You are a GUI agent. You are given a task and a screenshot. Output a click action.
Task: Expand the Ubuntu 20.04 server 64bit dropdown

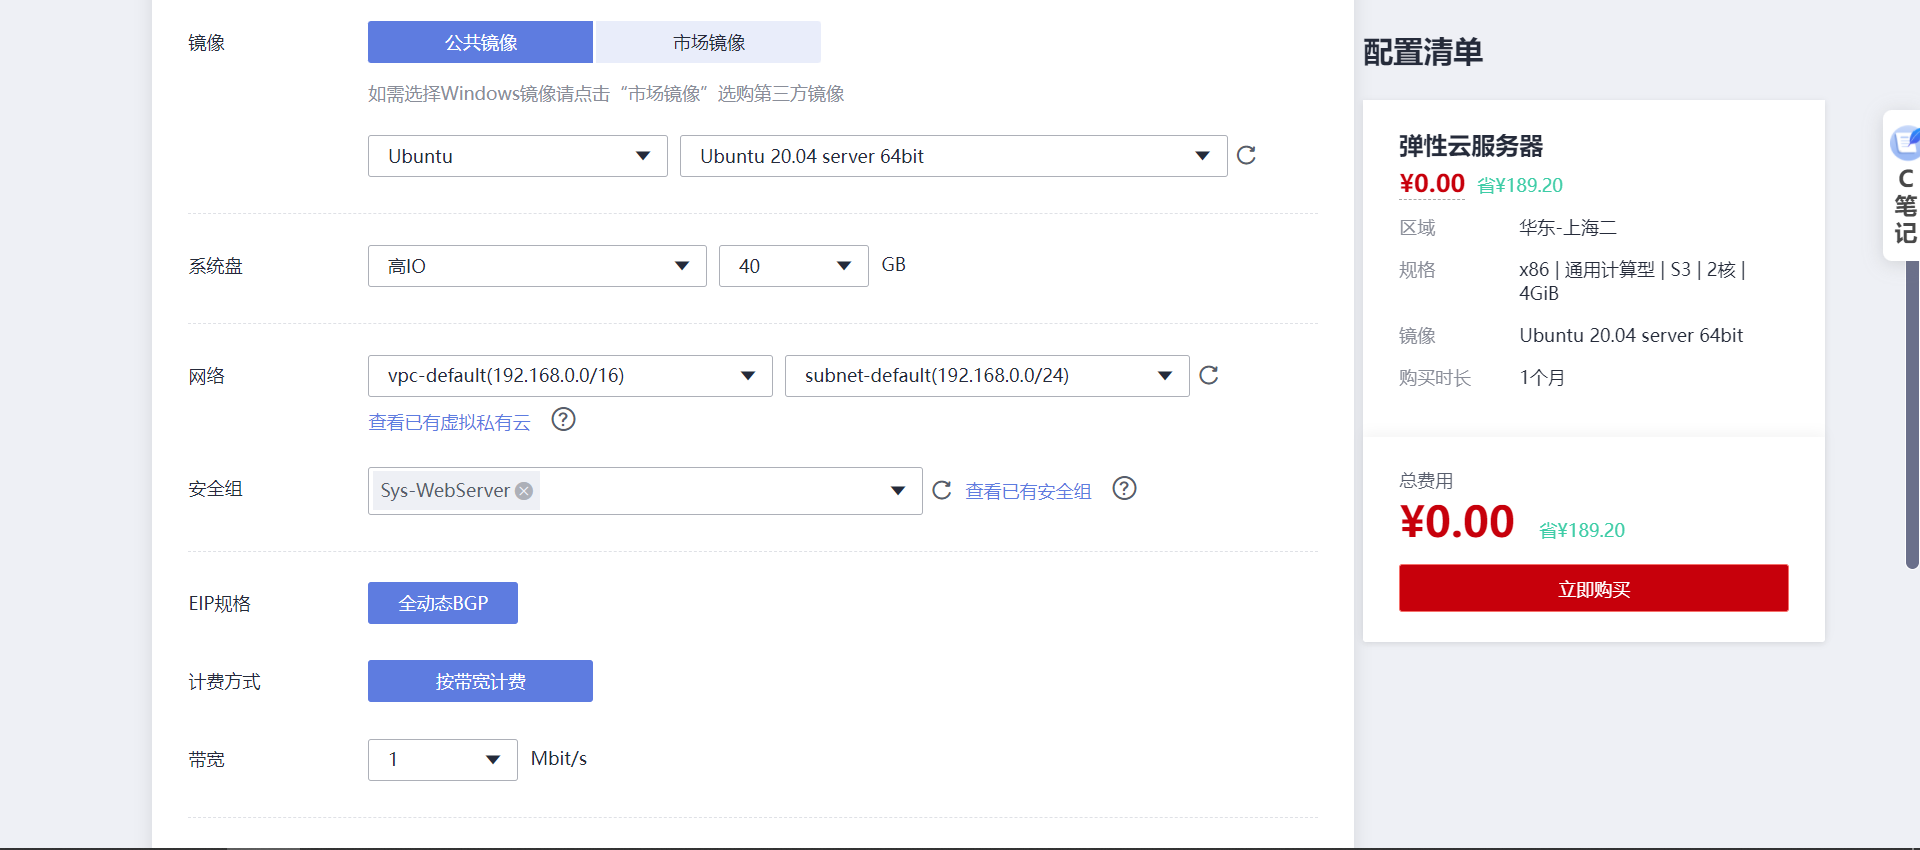click(952, 156)
